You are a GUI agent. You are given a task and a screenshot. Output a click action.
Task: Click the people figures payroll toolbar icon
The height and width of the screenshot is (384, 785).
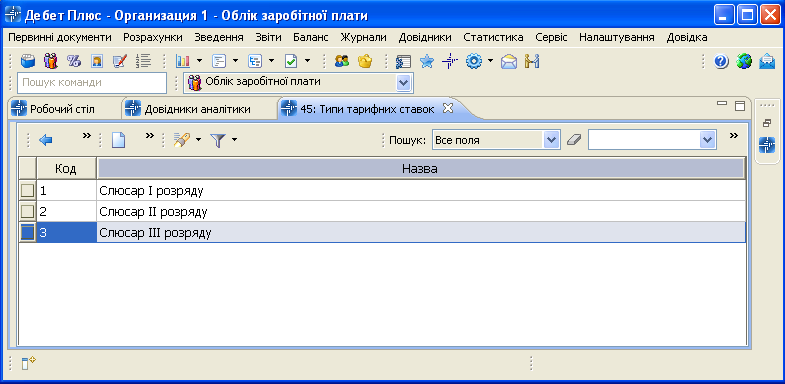[51, 62]
